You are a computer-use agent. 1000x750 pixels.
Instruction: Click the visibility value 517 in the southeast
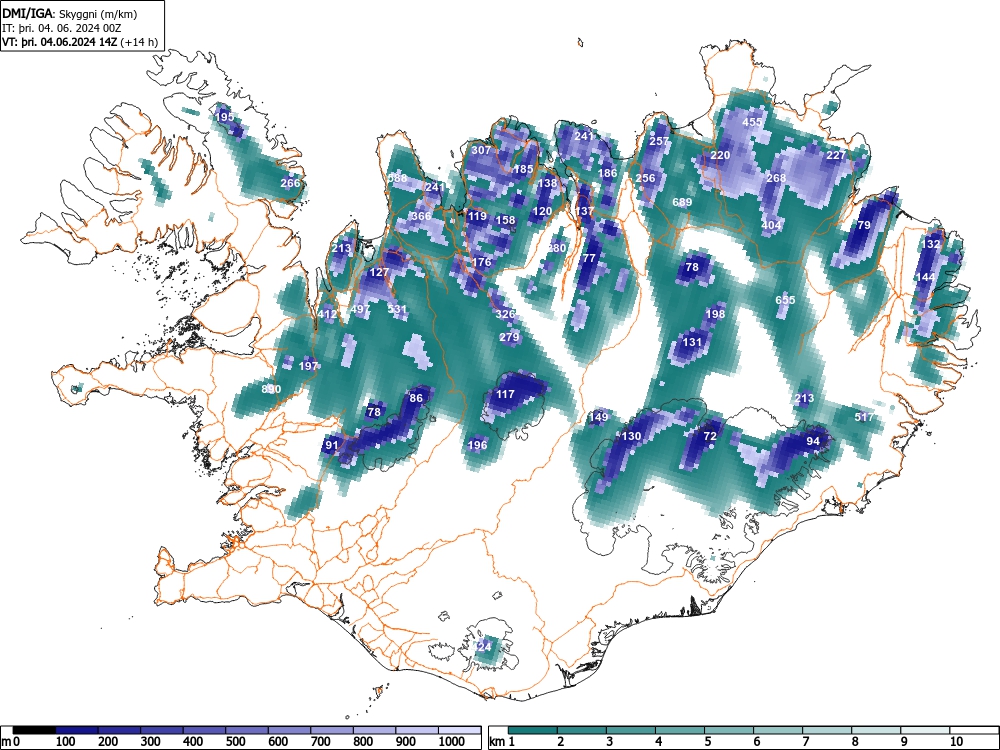864,417
